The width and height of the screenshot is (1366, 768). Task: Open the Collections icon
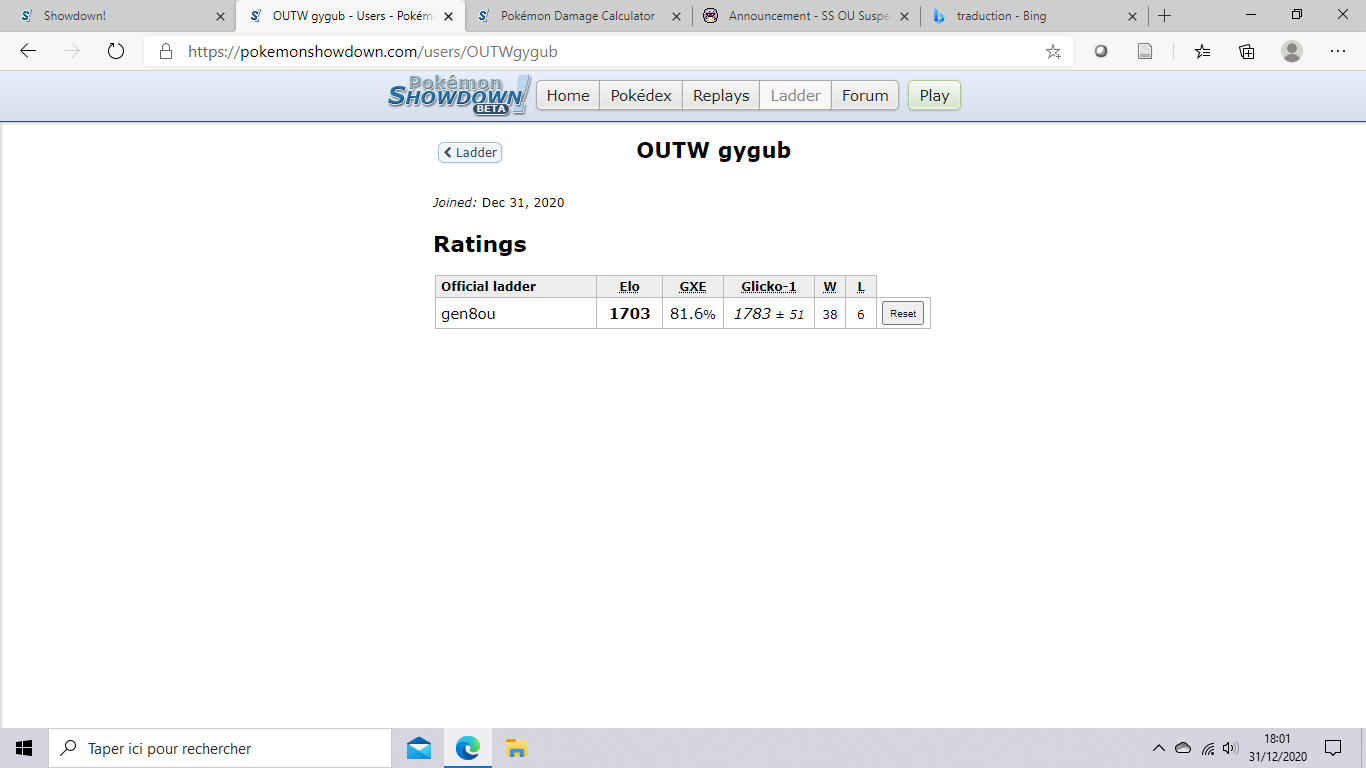click(x=1246, y=51)
